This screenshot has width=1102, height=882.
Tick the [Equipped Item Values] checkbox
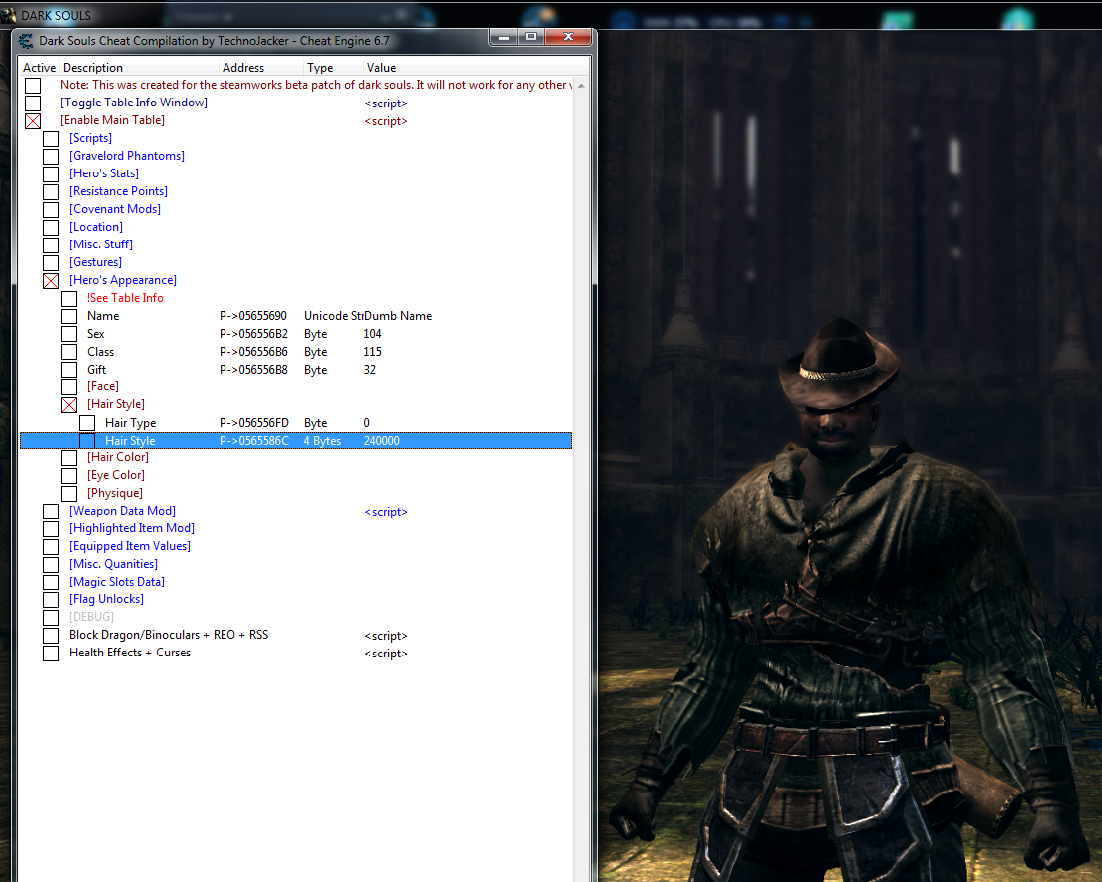click(51, 547)
